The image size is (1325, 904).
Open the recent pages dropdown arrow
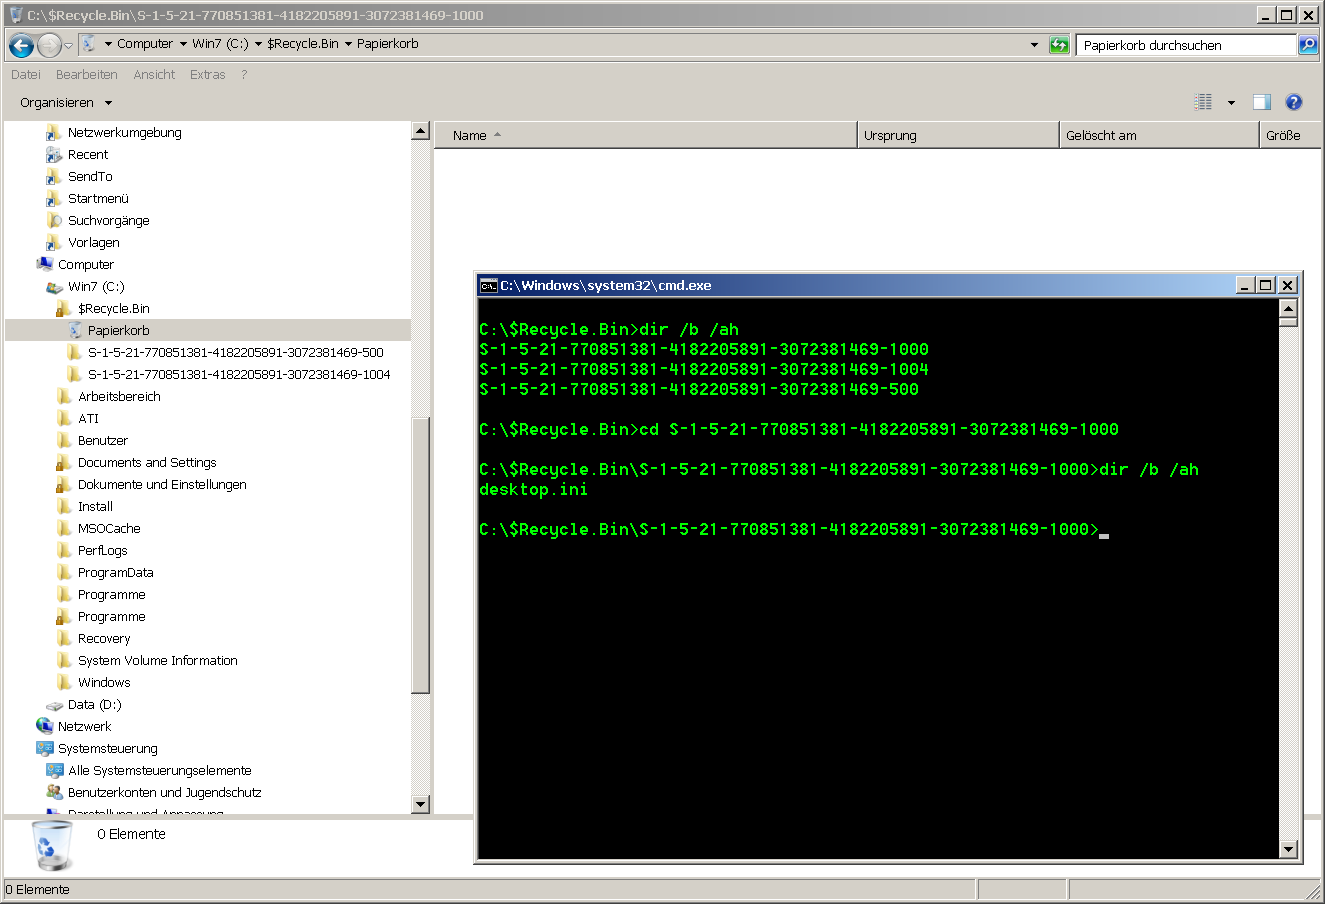coord(68,46)
